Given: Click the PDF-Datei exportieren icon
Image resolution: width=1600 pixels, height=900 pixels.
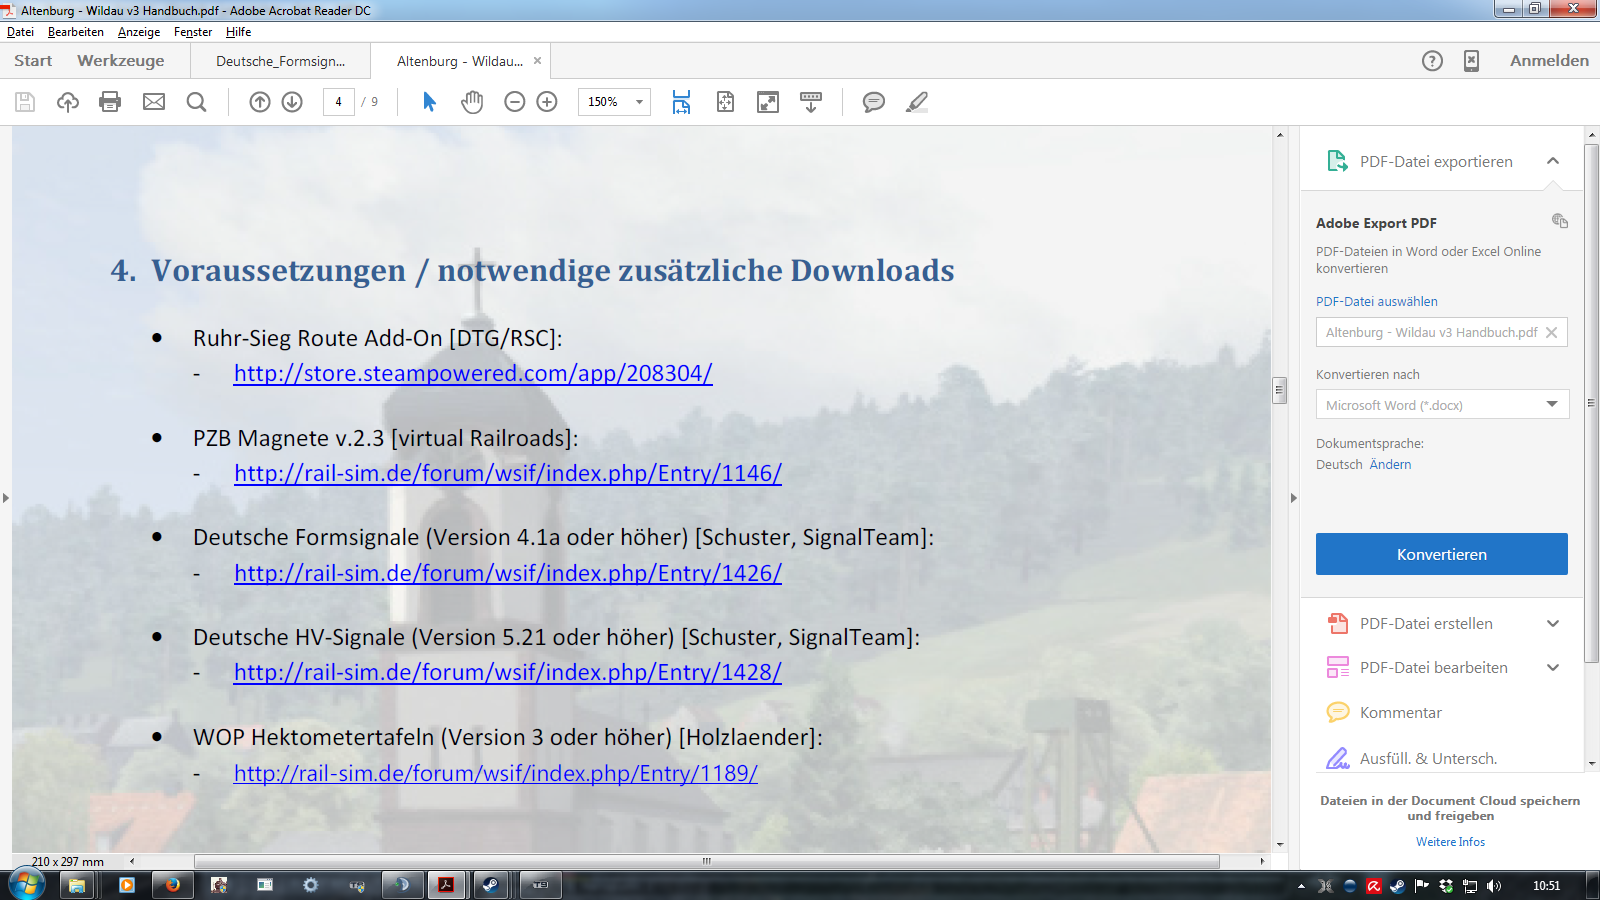Looking at the screenshot, I should tap(1337, 161).
